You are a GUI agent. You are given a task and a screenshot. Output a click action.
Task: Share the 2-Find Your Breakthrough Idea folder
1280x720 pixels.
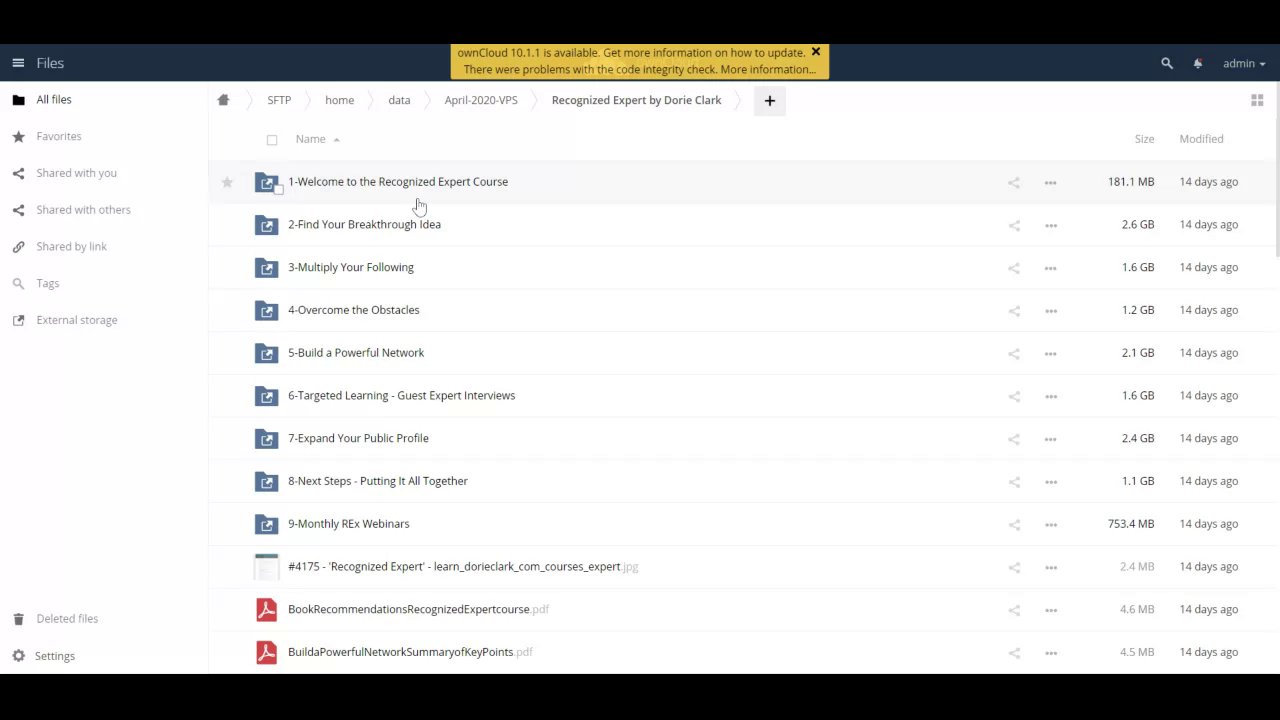[x=1014, y=225]
